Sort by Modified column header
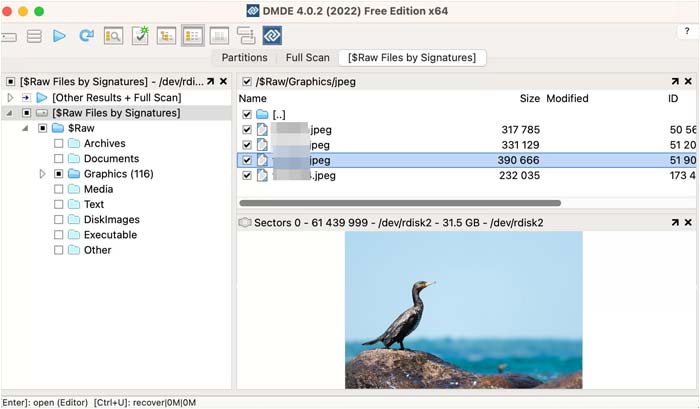The width and height of the screenshot is (700, 409). pos(567,98)
